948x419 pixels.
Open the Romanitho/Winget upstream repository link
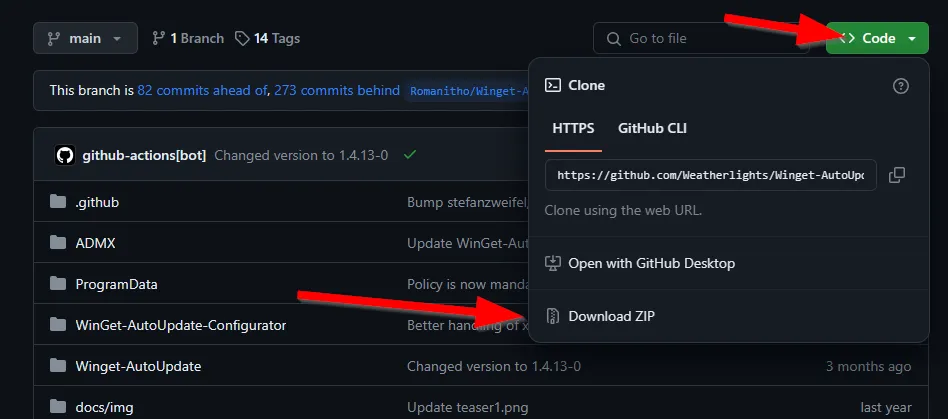[469, 91]
